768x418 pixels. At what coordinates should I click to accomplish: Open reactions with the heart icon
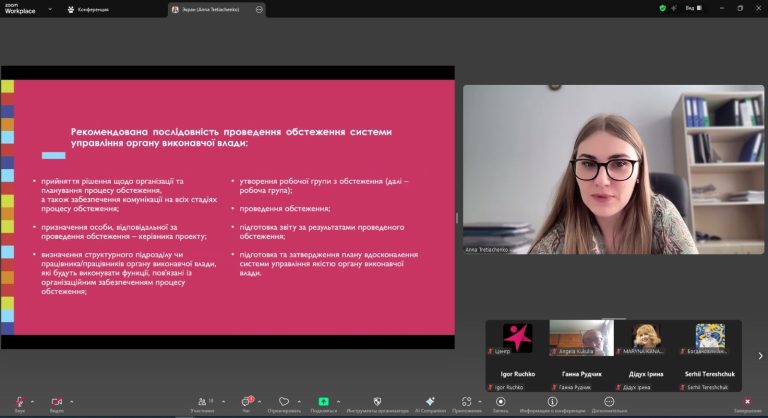pos(284,402)
